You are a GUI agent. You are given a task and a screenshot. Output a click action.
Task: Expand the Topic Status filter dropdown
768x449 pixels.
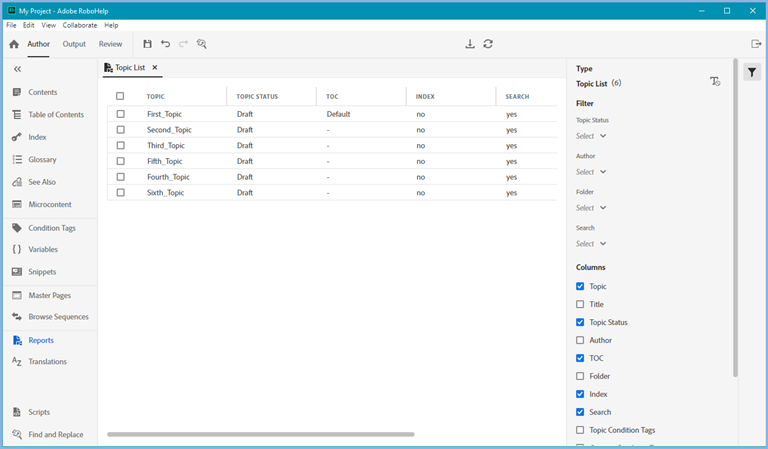[x=591, y=136]
